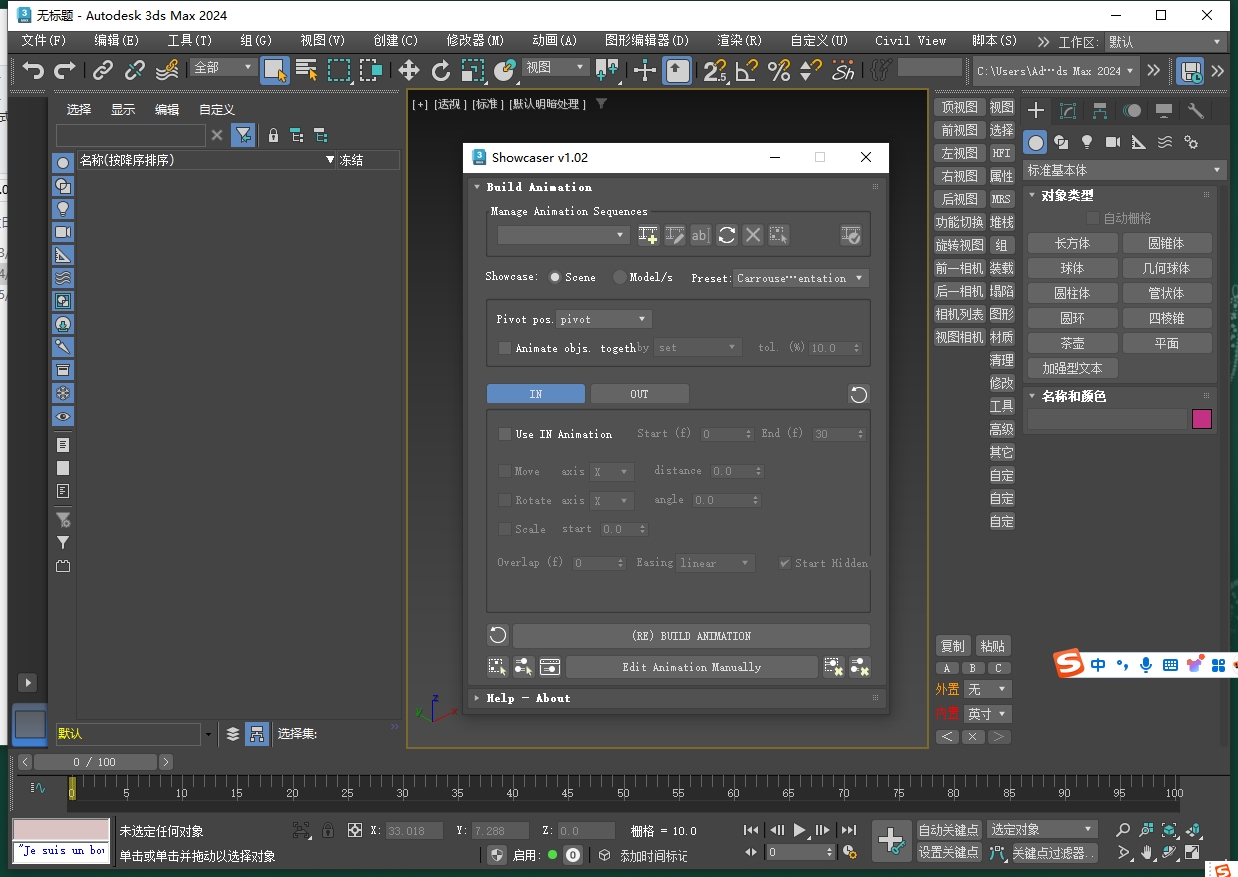Open the 全部 selection filter dropdown
The width and height of the screenshot is (1238, 877).
pyautogui.click(x=224, y=67)
